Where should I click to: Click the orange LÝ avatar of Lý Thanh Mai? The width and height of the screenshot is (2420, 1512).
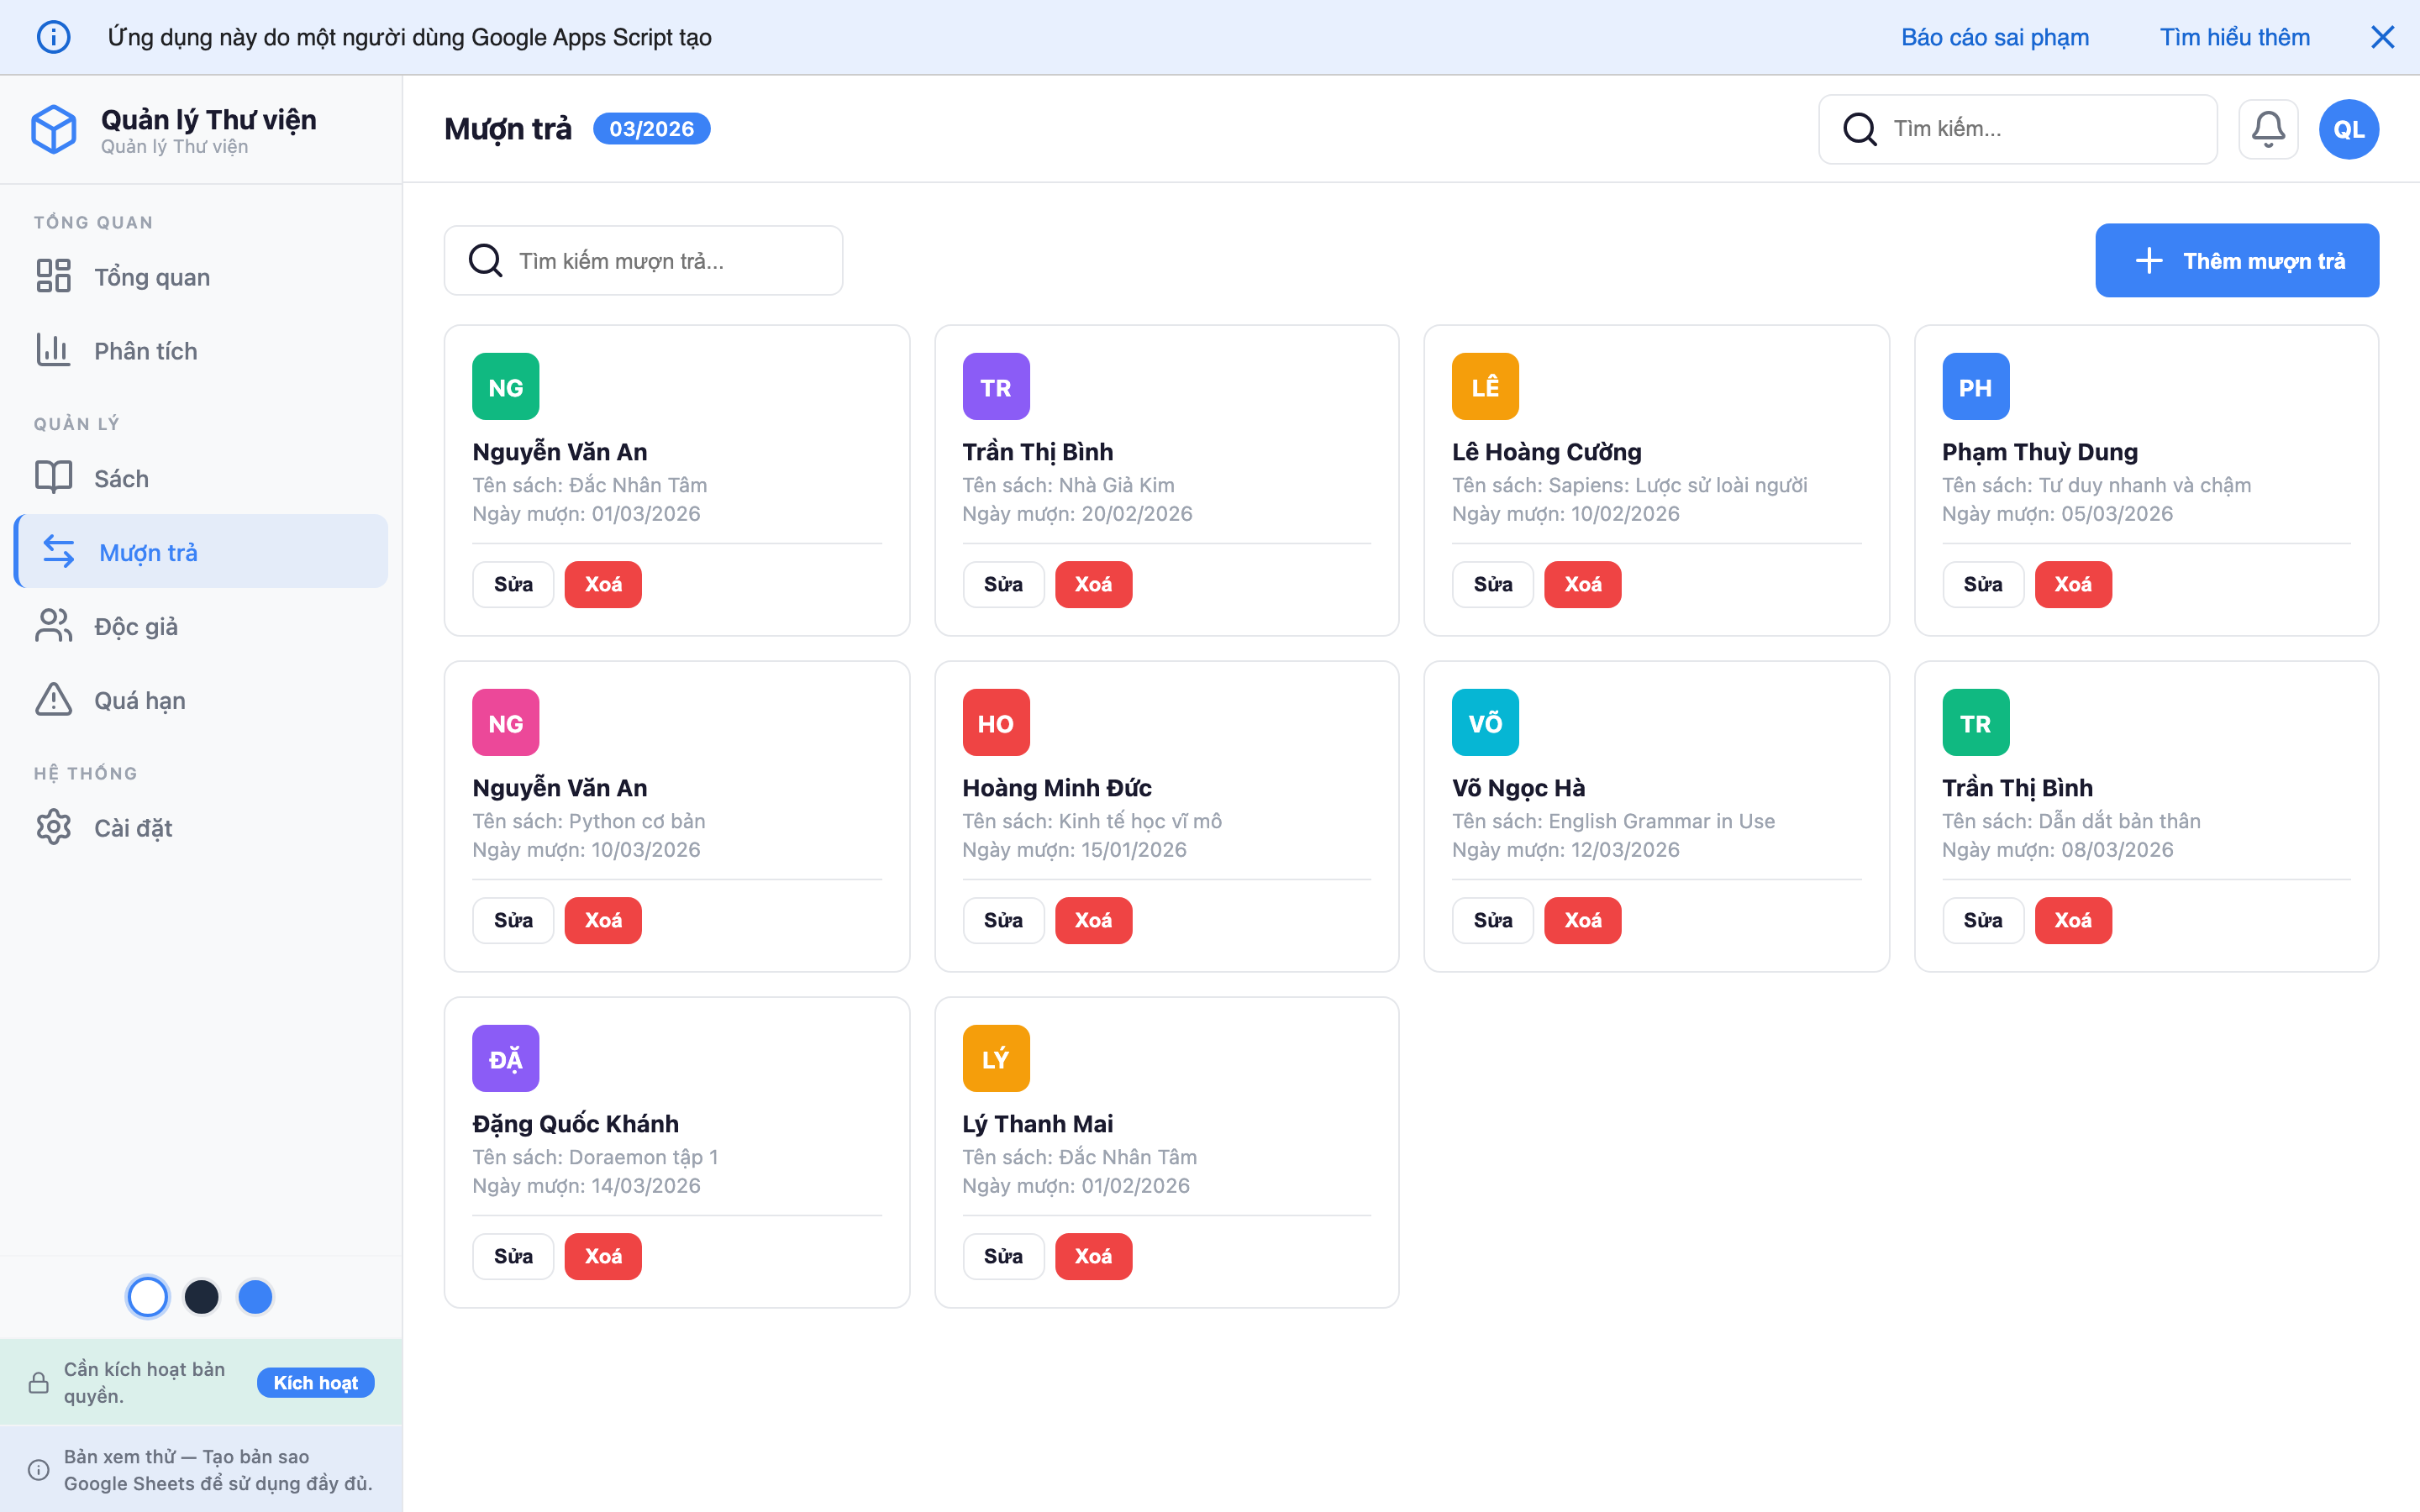coord(995,1058)
